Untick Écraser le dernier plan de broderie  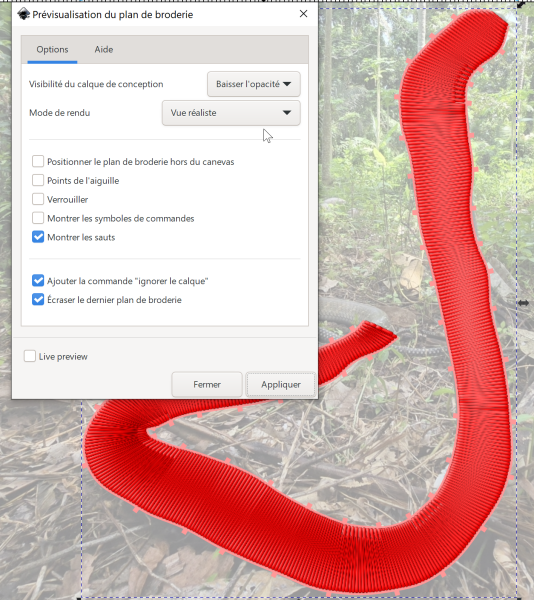click(x=38, y=300)
